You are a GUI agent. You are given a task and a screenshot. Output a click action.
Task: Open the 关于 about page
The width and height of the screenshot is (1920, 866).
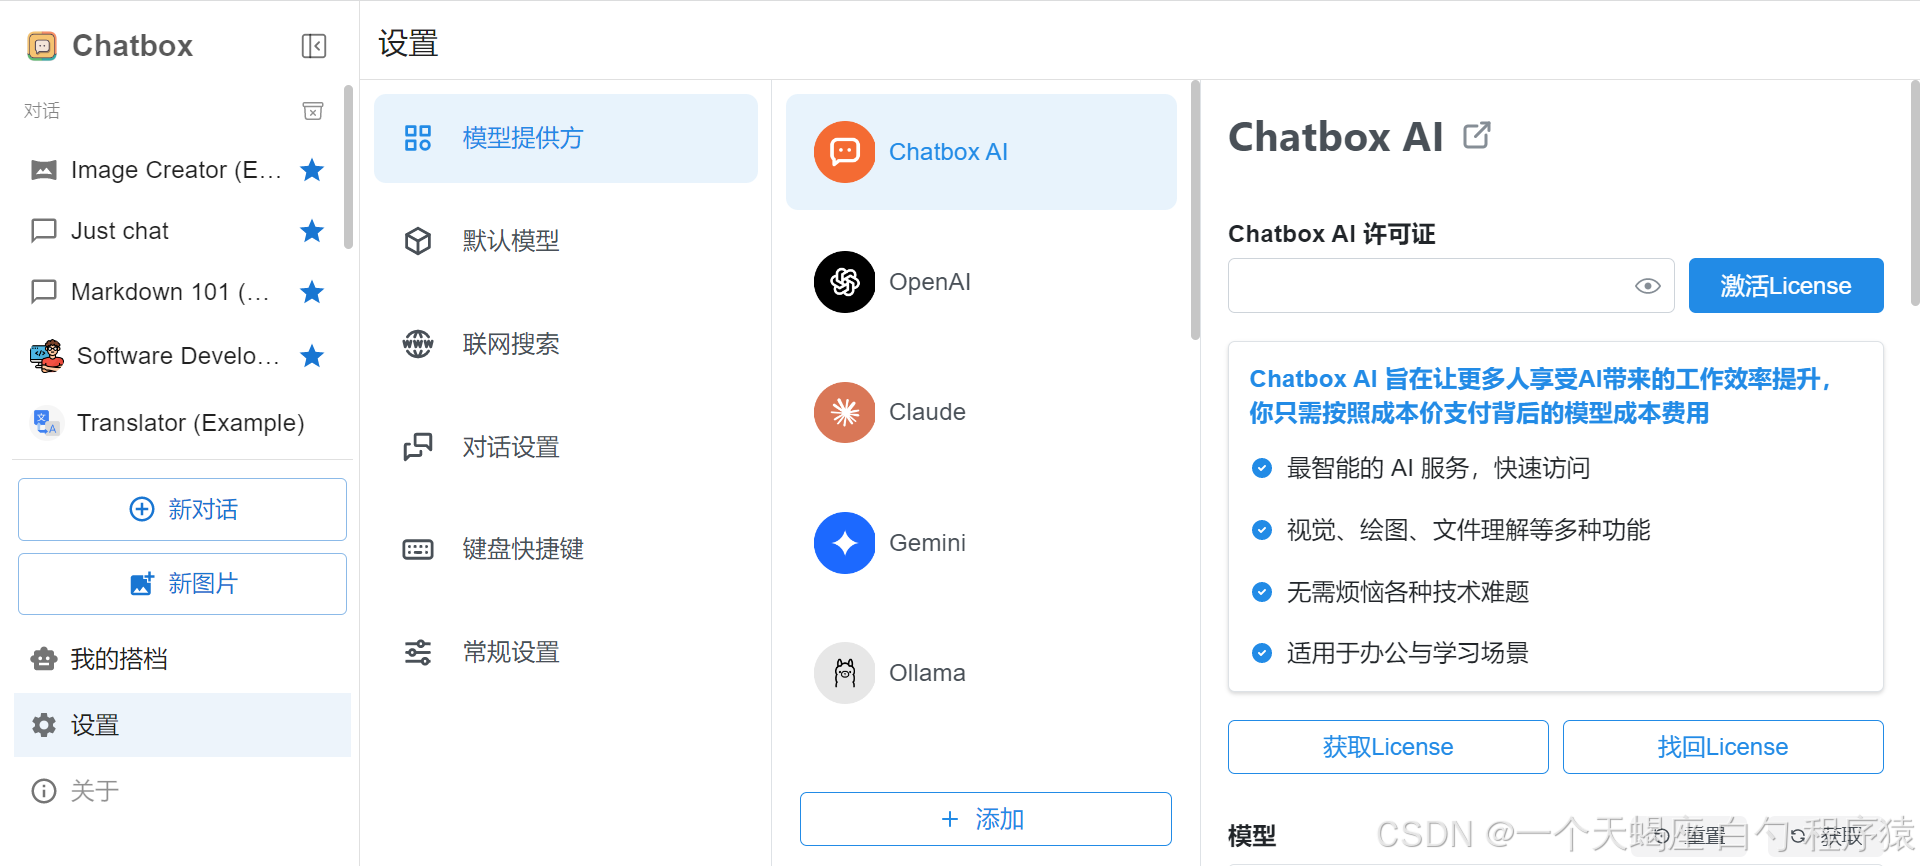[182, 791]
